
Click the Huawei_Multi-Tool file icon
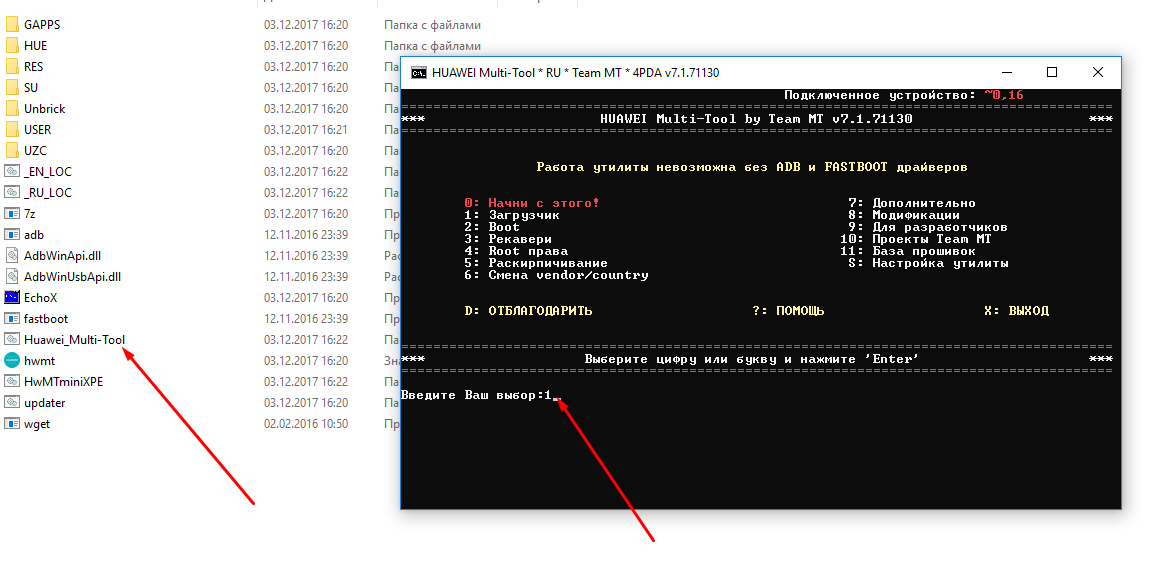pyautogui.click(x=12, y=340)
